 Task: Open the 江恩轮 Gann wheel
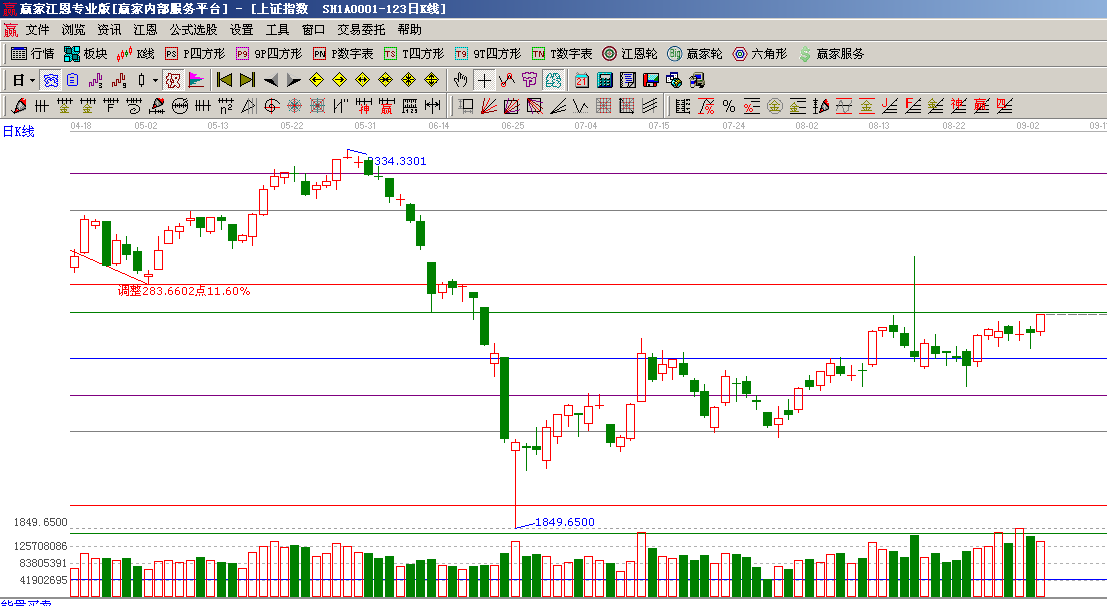tap(629, 54)
